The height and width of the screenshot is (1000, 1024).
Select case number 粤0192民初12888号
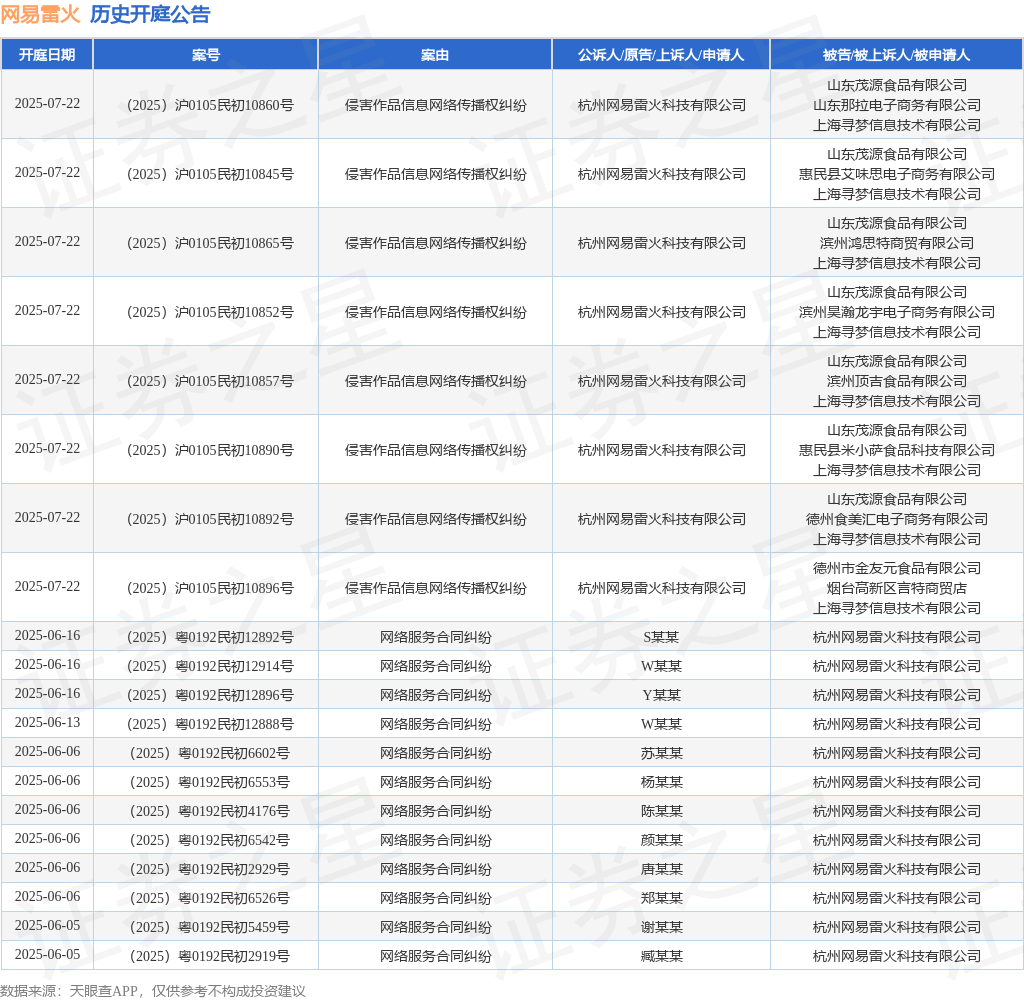tap(210, 724)
